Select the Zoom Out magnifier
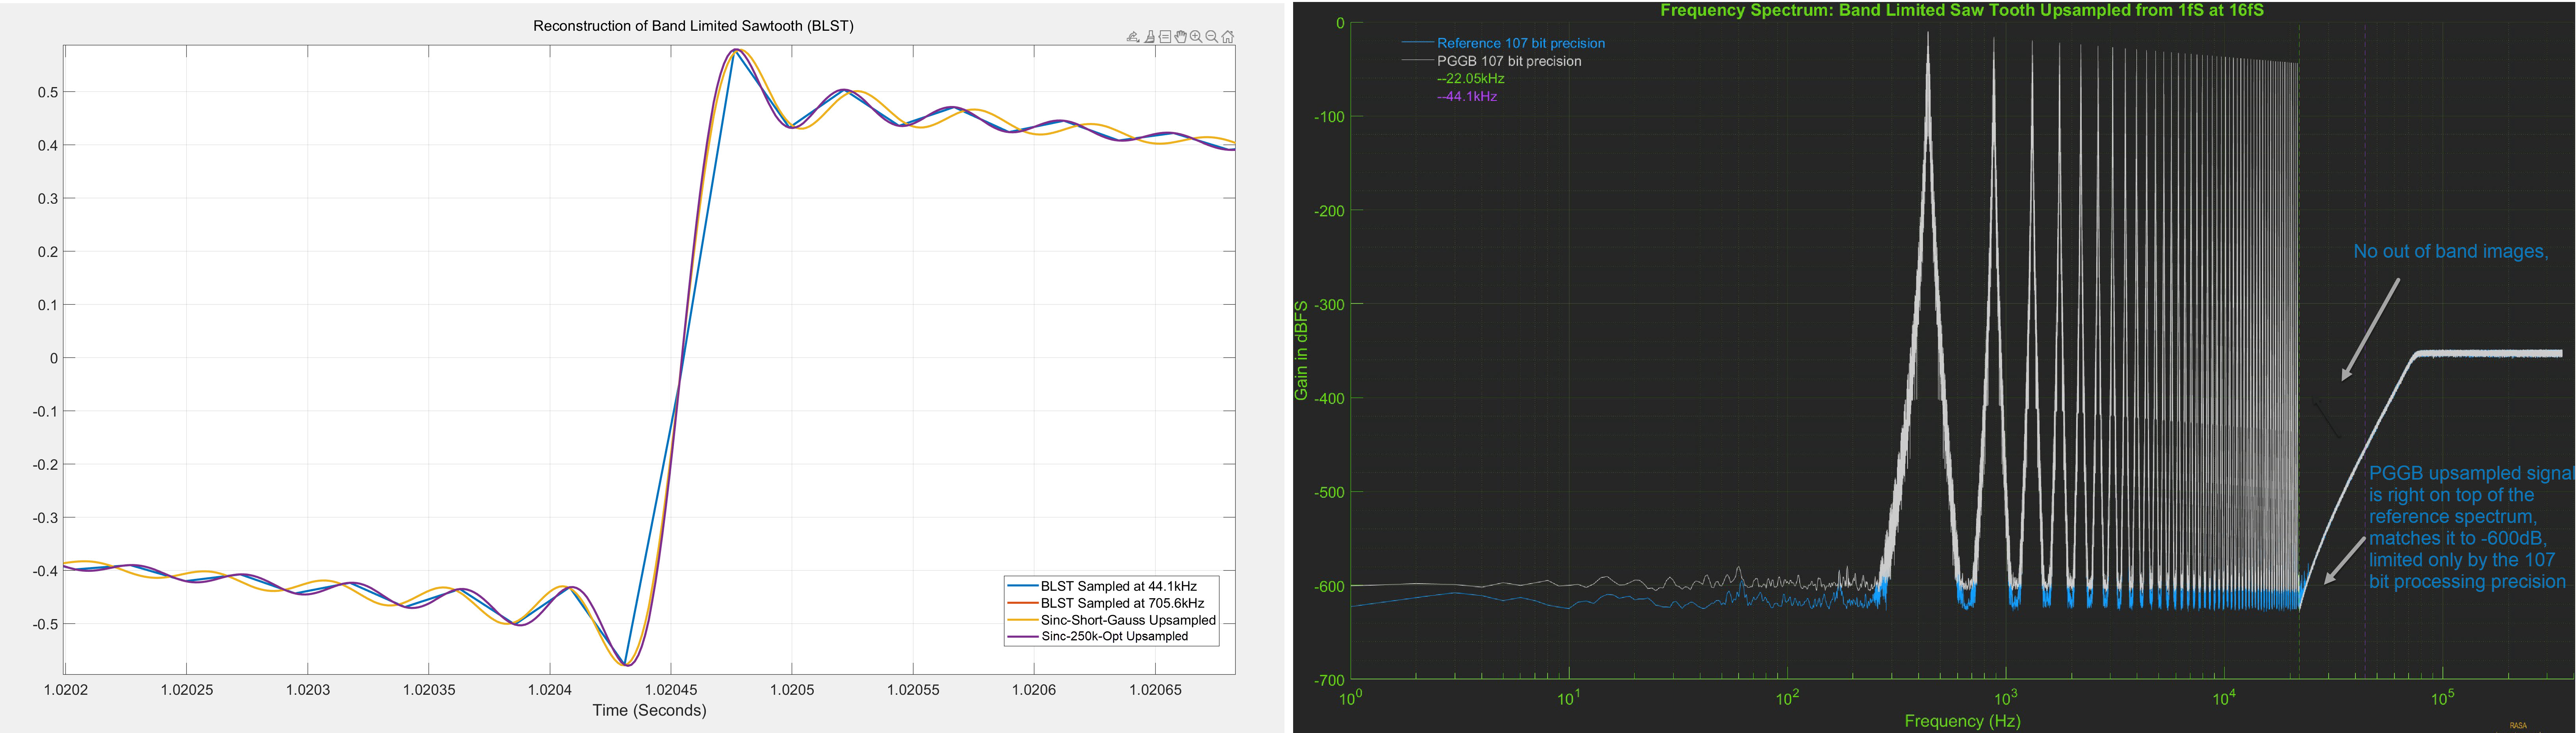Viewport: 2576px width, 733px height. 1212,37
